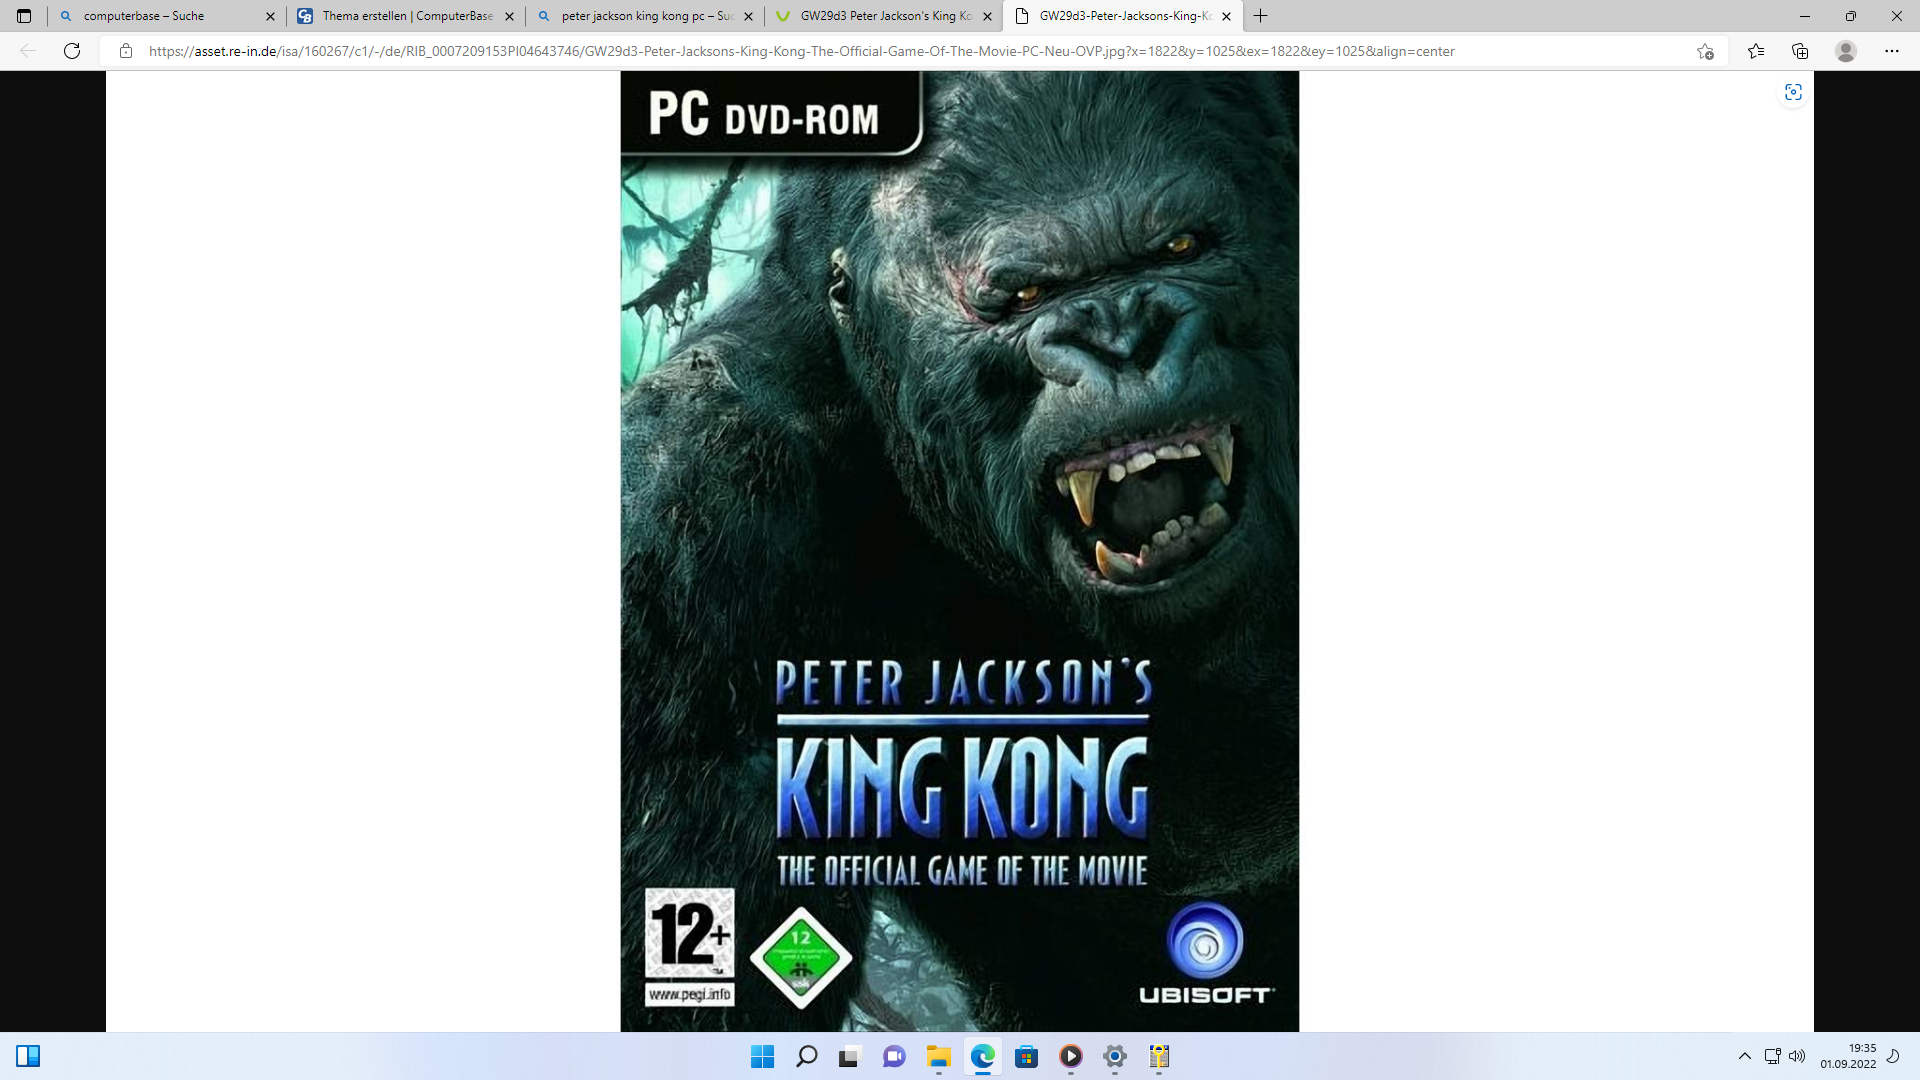Click the site lock info icon

tap(126, 51)
